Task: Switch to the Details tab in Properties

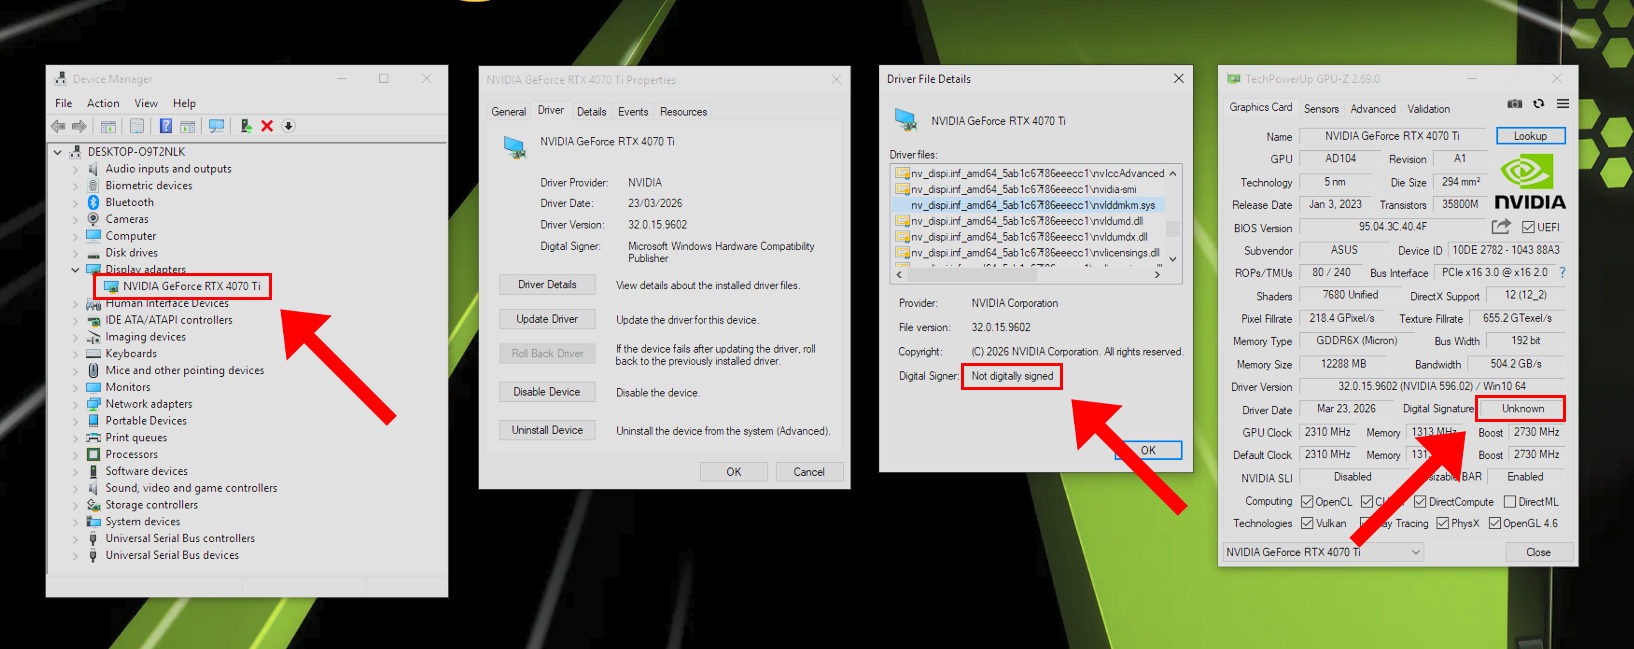Action: [x=591, y=112]
